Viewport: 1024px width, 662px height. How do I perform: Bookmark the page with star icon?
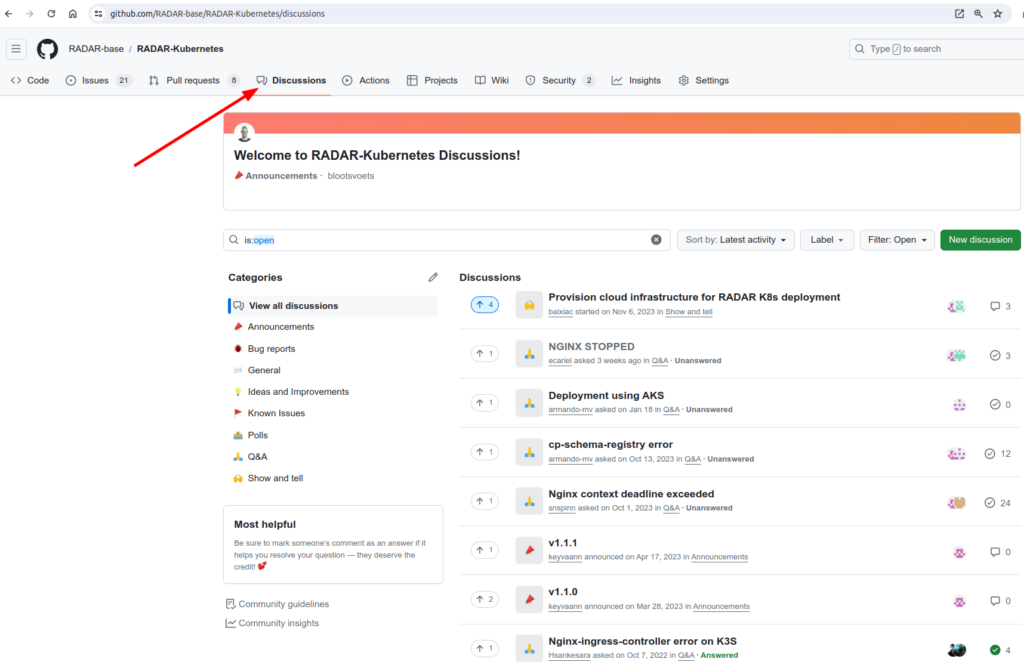click(997, 14)
